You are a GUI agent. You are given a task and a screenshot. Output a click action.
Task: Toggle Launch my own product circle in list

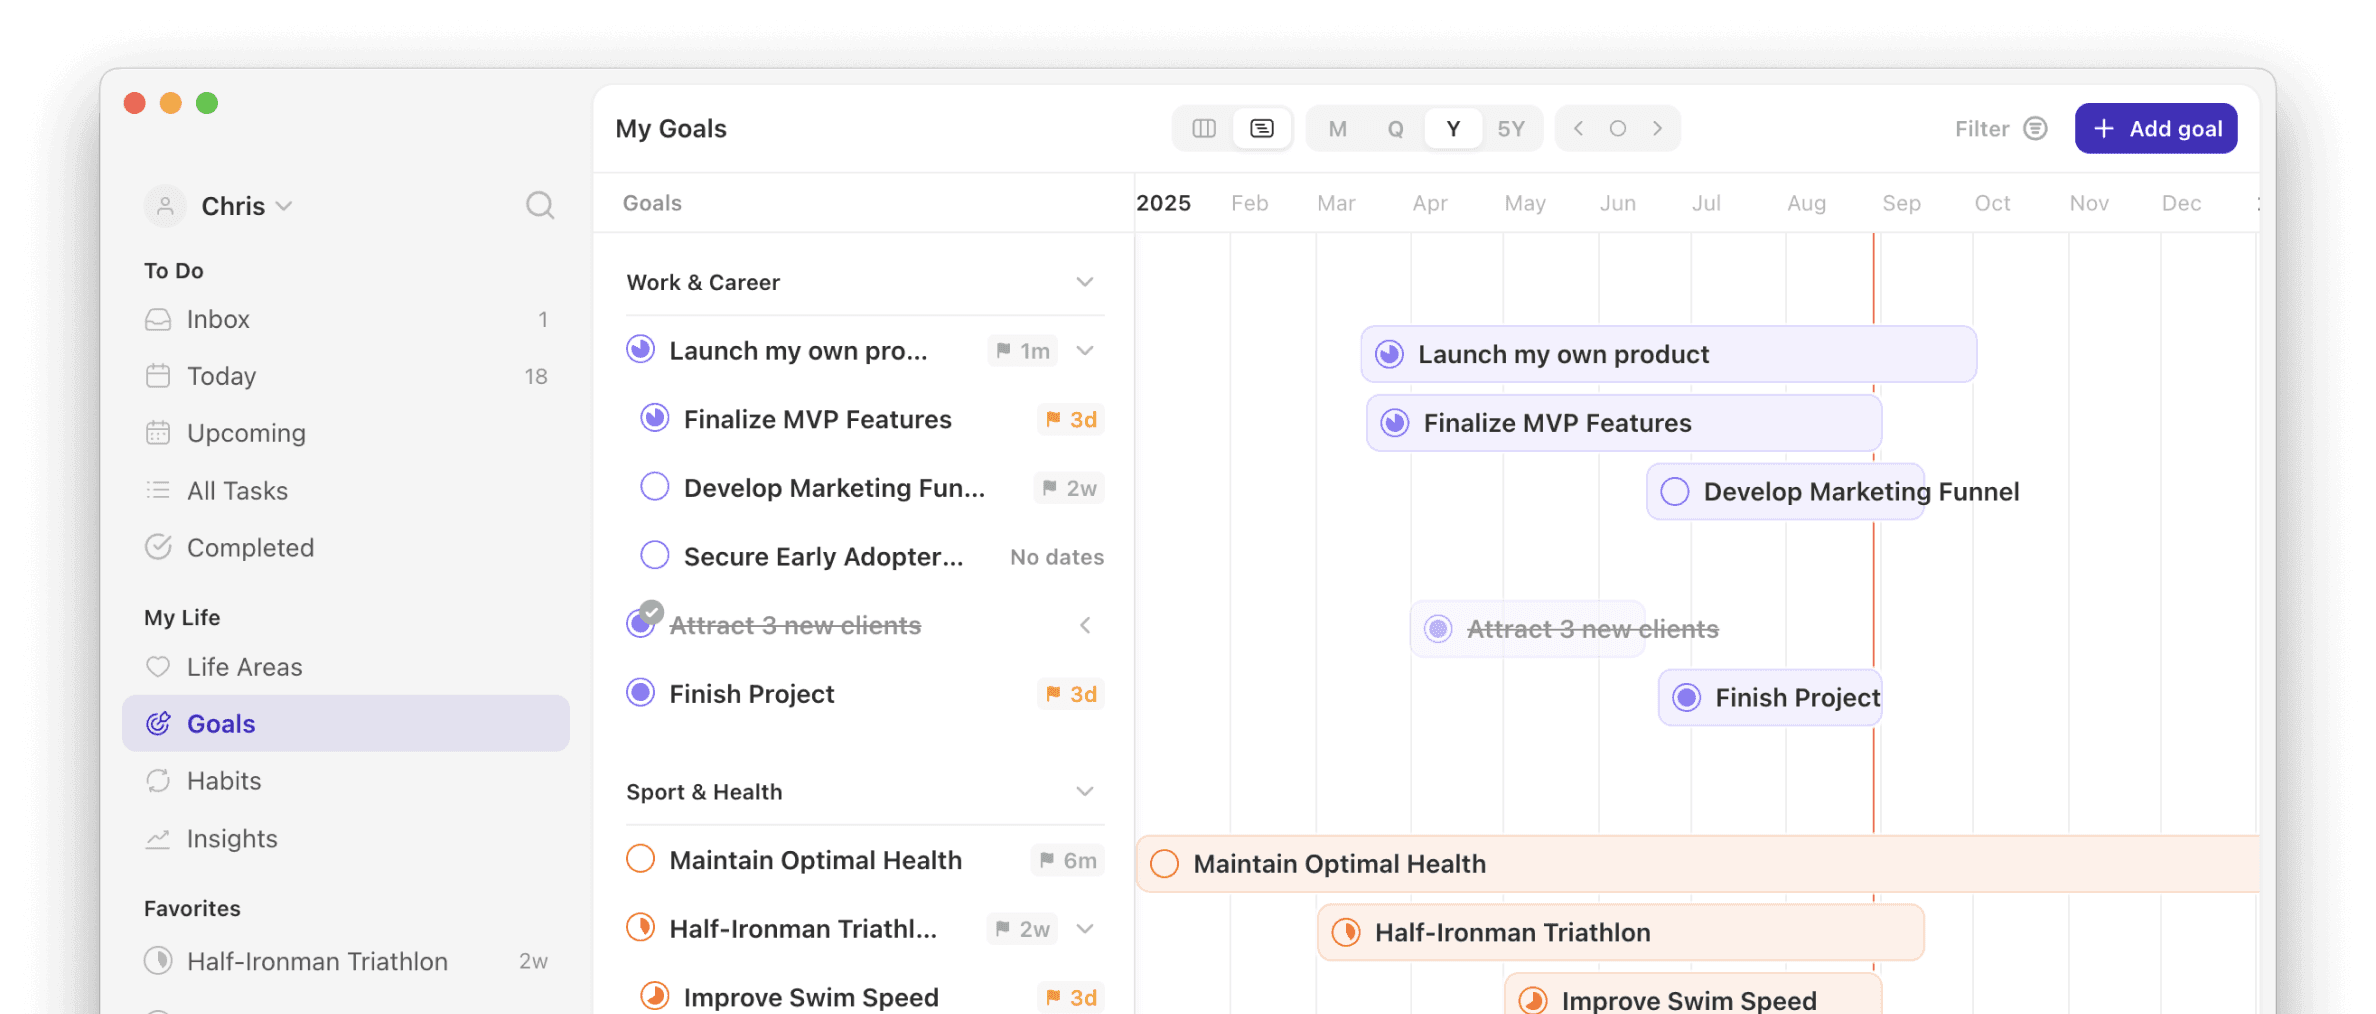pos(640,349)
